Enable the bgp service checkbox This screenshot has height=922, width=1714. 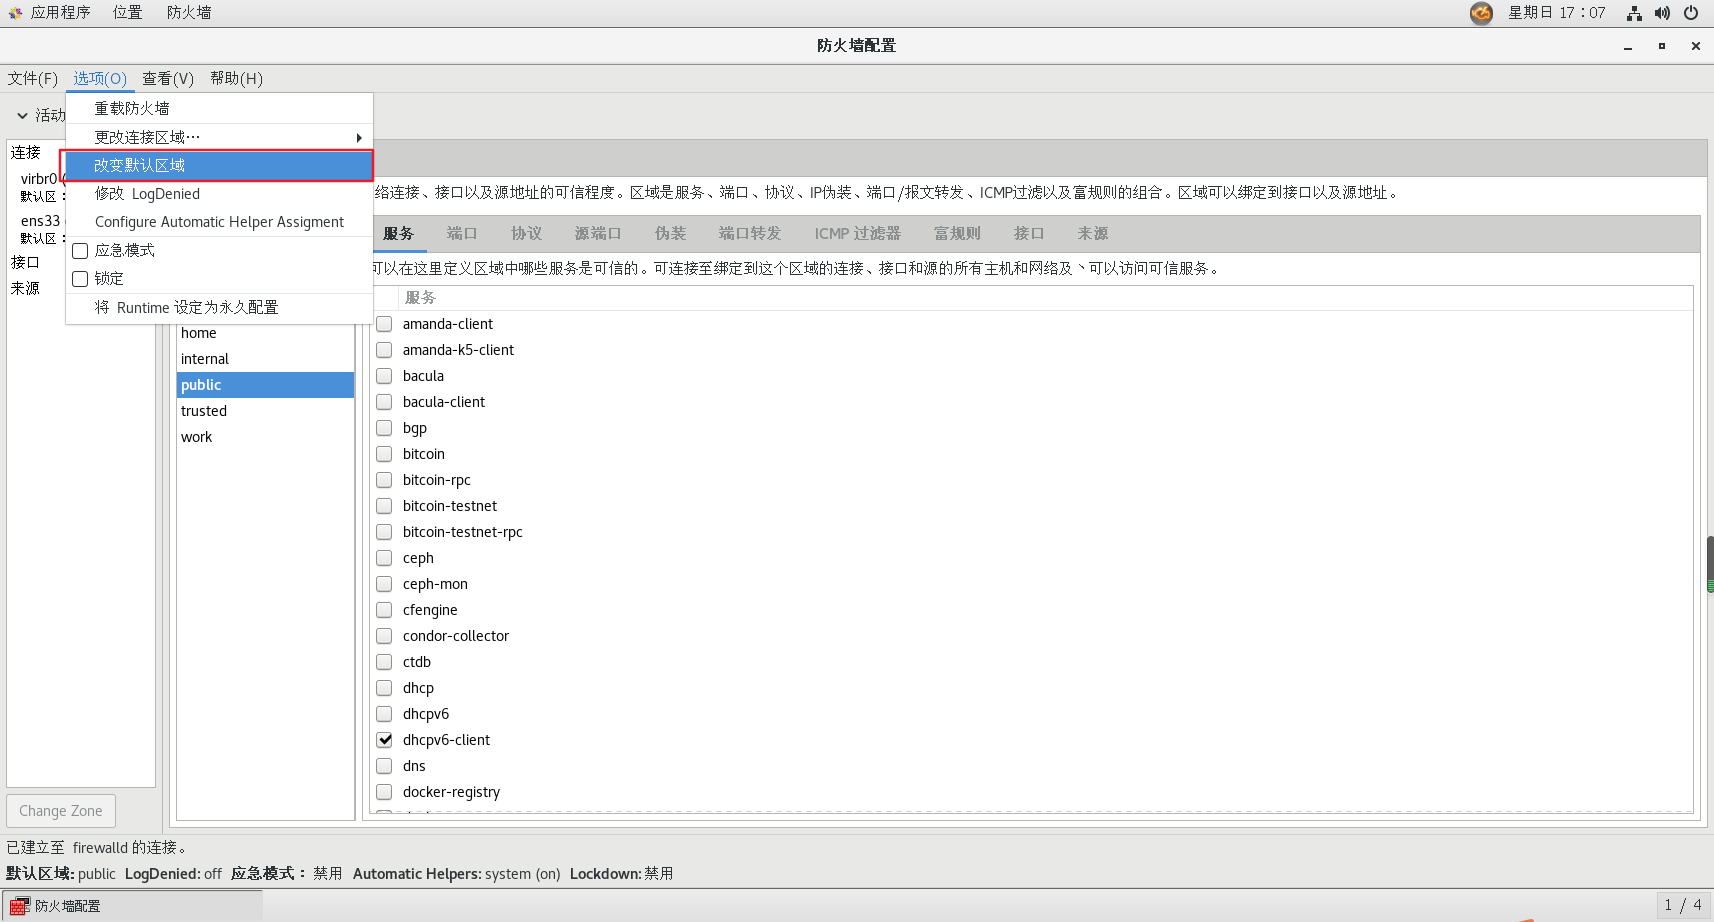pyautogui.click(x=384, y=428)
